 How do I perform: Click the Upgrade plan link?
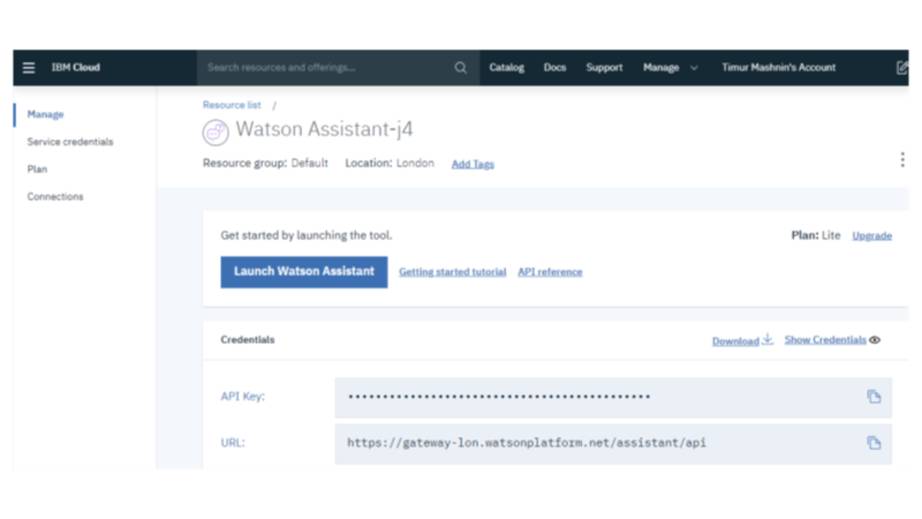[x=871, y=236]
